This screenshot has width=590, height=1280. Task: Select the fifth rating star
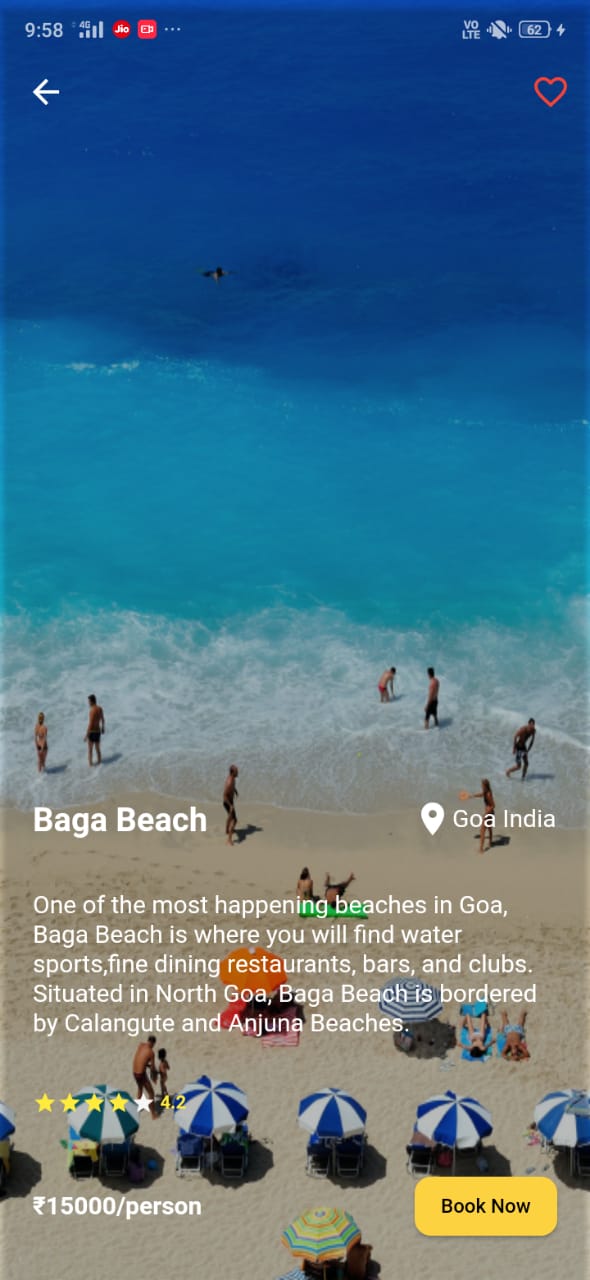point(144,1103)
